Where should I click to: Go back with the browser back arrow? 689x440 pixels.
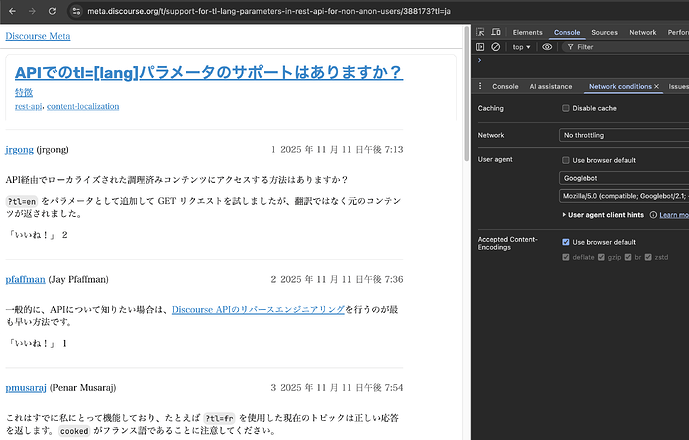(x=12, y=11)
